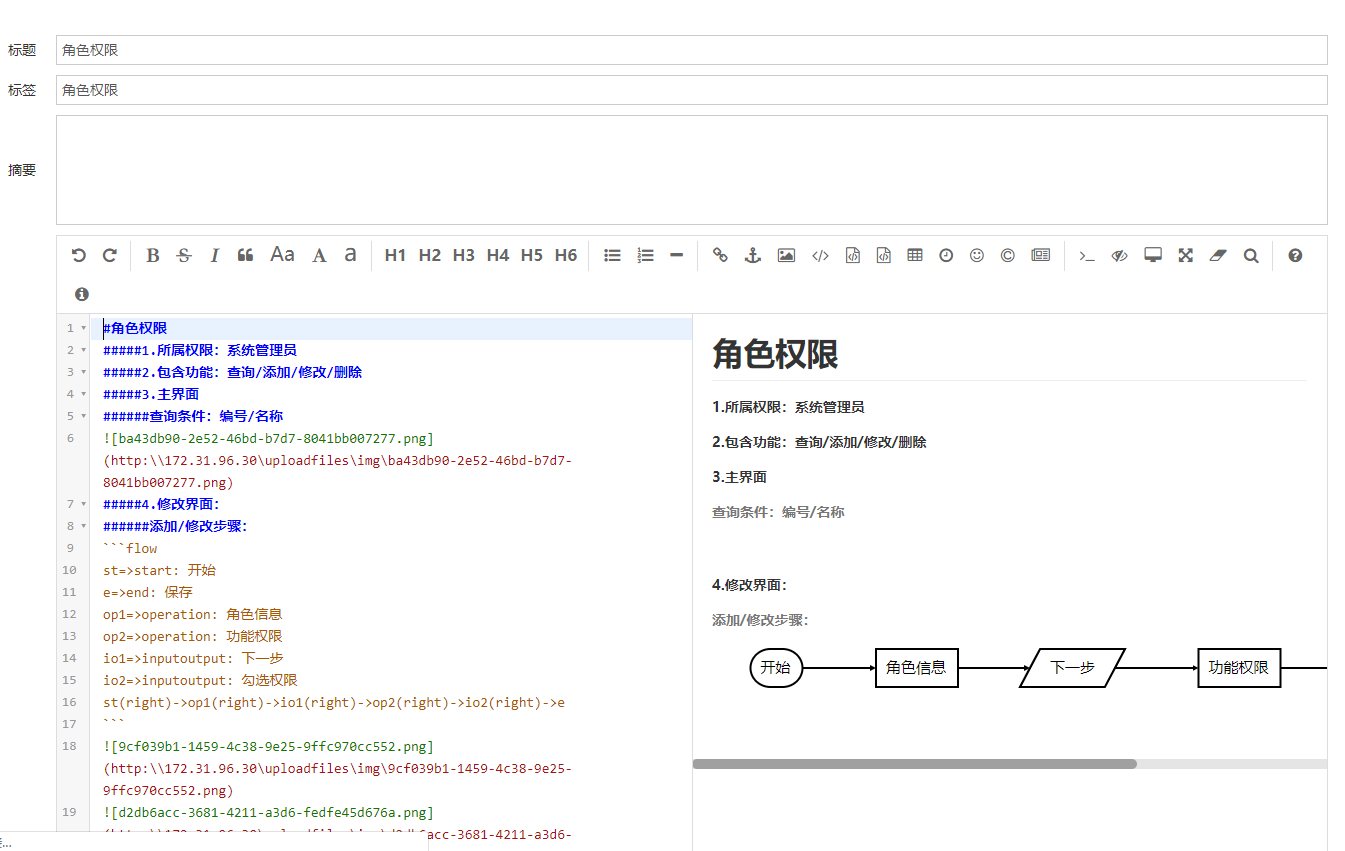
Task: Collapse the fold arrow on line 3
Action: tap(84, 373)
